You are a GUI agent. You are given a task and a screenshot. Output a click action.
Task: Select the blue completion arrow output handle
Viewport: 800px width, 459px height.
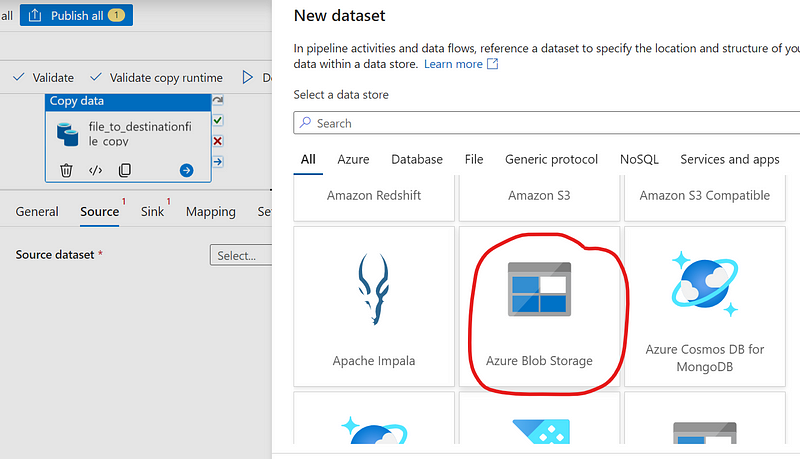(218, 162)
